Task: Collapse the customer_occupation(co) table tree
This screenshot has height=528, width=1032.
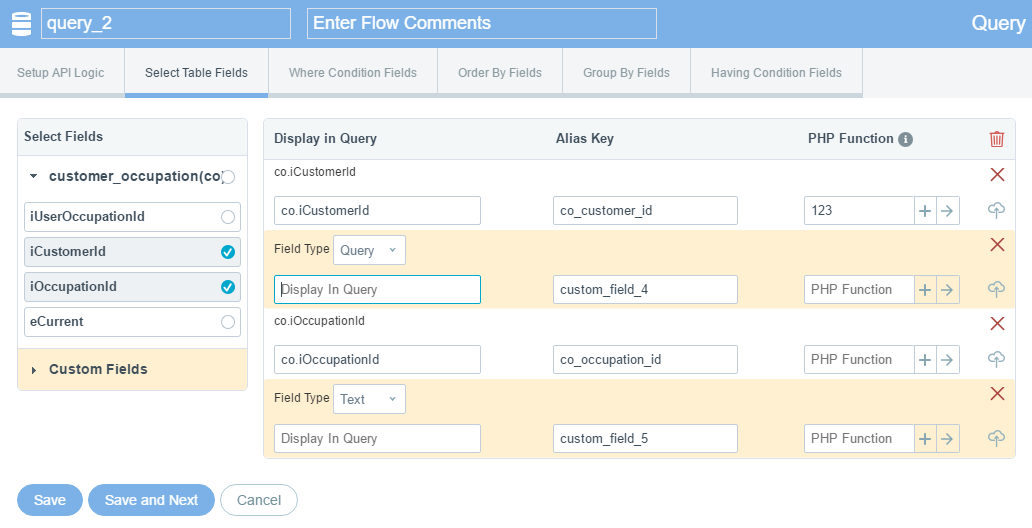Action: click(34, 176)
